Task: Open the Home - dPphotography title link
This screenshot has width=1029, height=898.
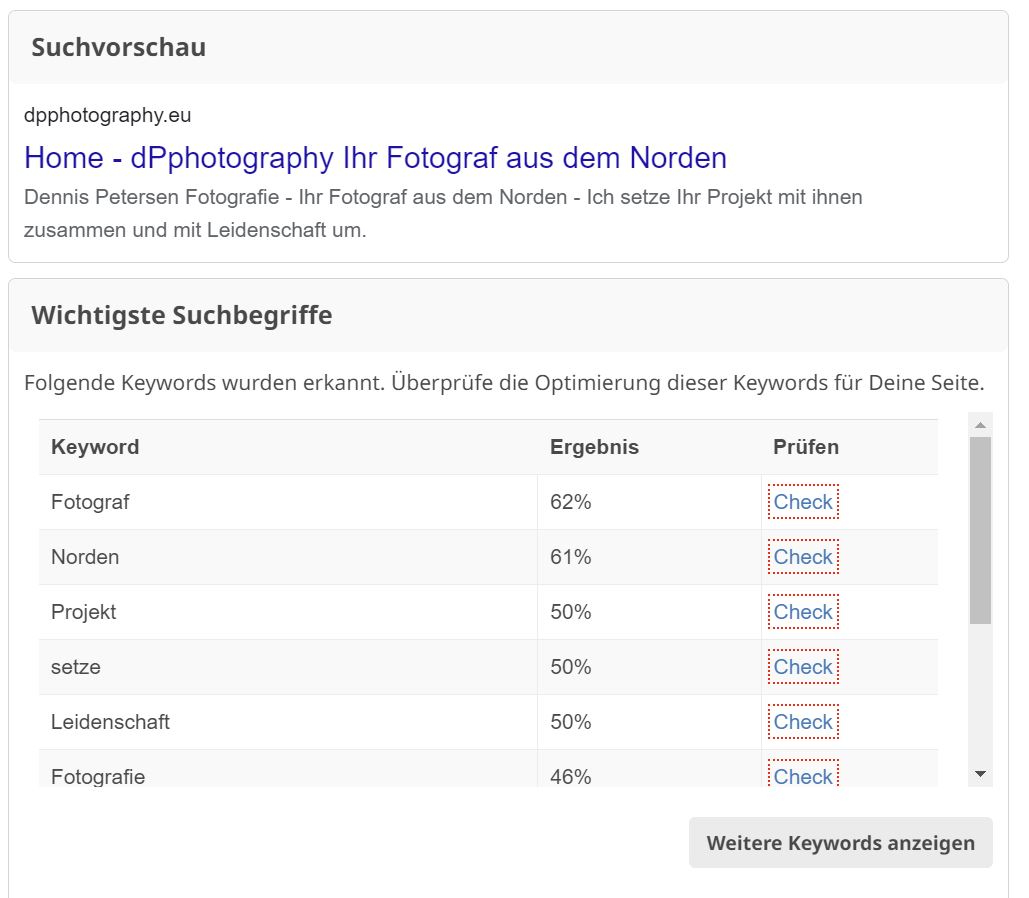Action: click(375, 158)
